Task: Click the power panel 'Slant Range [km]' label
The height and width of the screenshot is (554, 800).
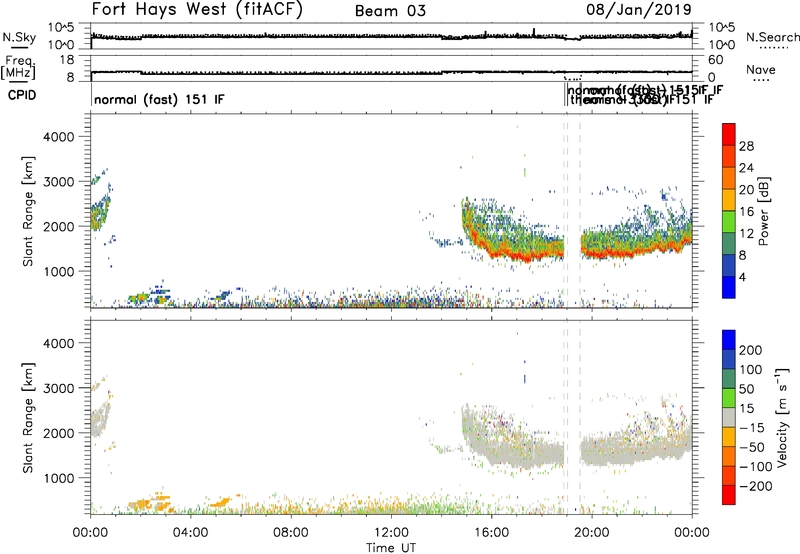Action: point(28,211)
